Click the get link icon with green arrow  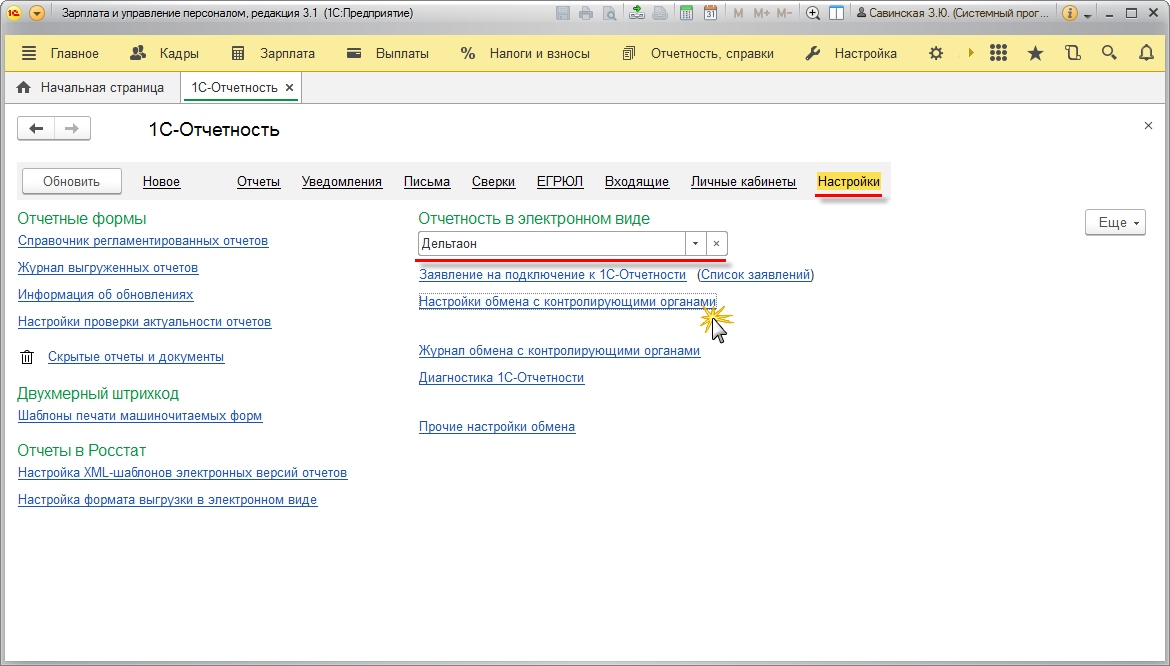pyautogui.click(x=636, y=13)
